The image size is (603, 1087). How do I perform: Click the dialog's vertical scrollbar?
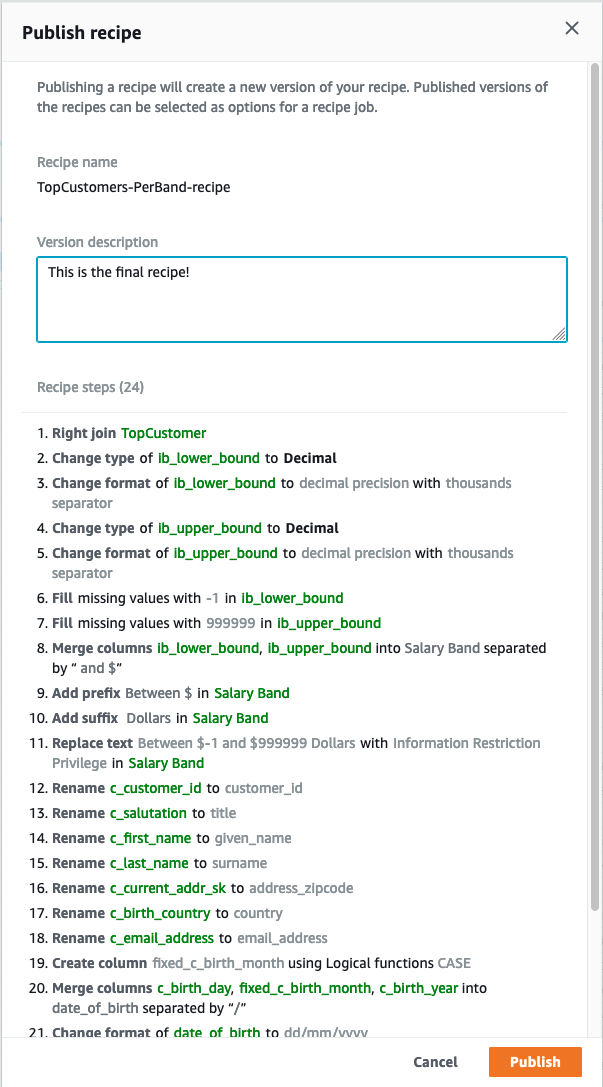tap(595, 243)
